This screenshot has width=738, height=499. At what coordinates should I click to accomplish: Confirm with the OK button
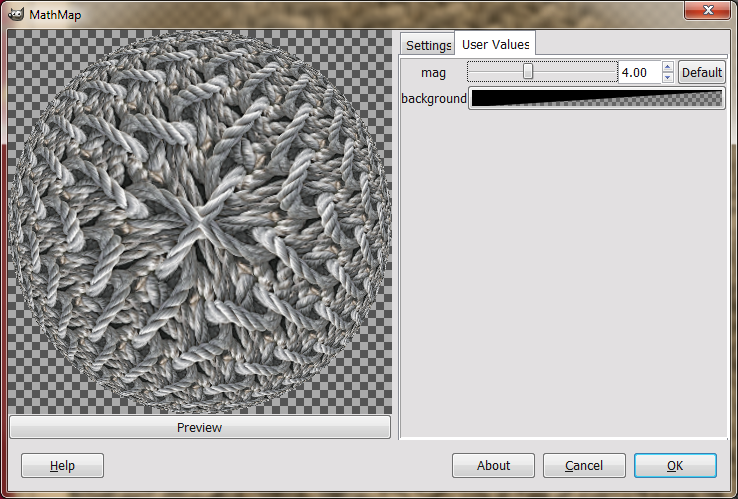pos(675,466)
